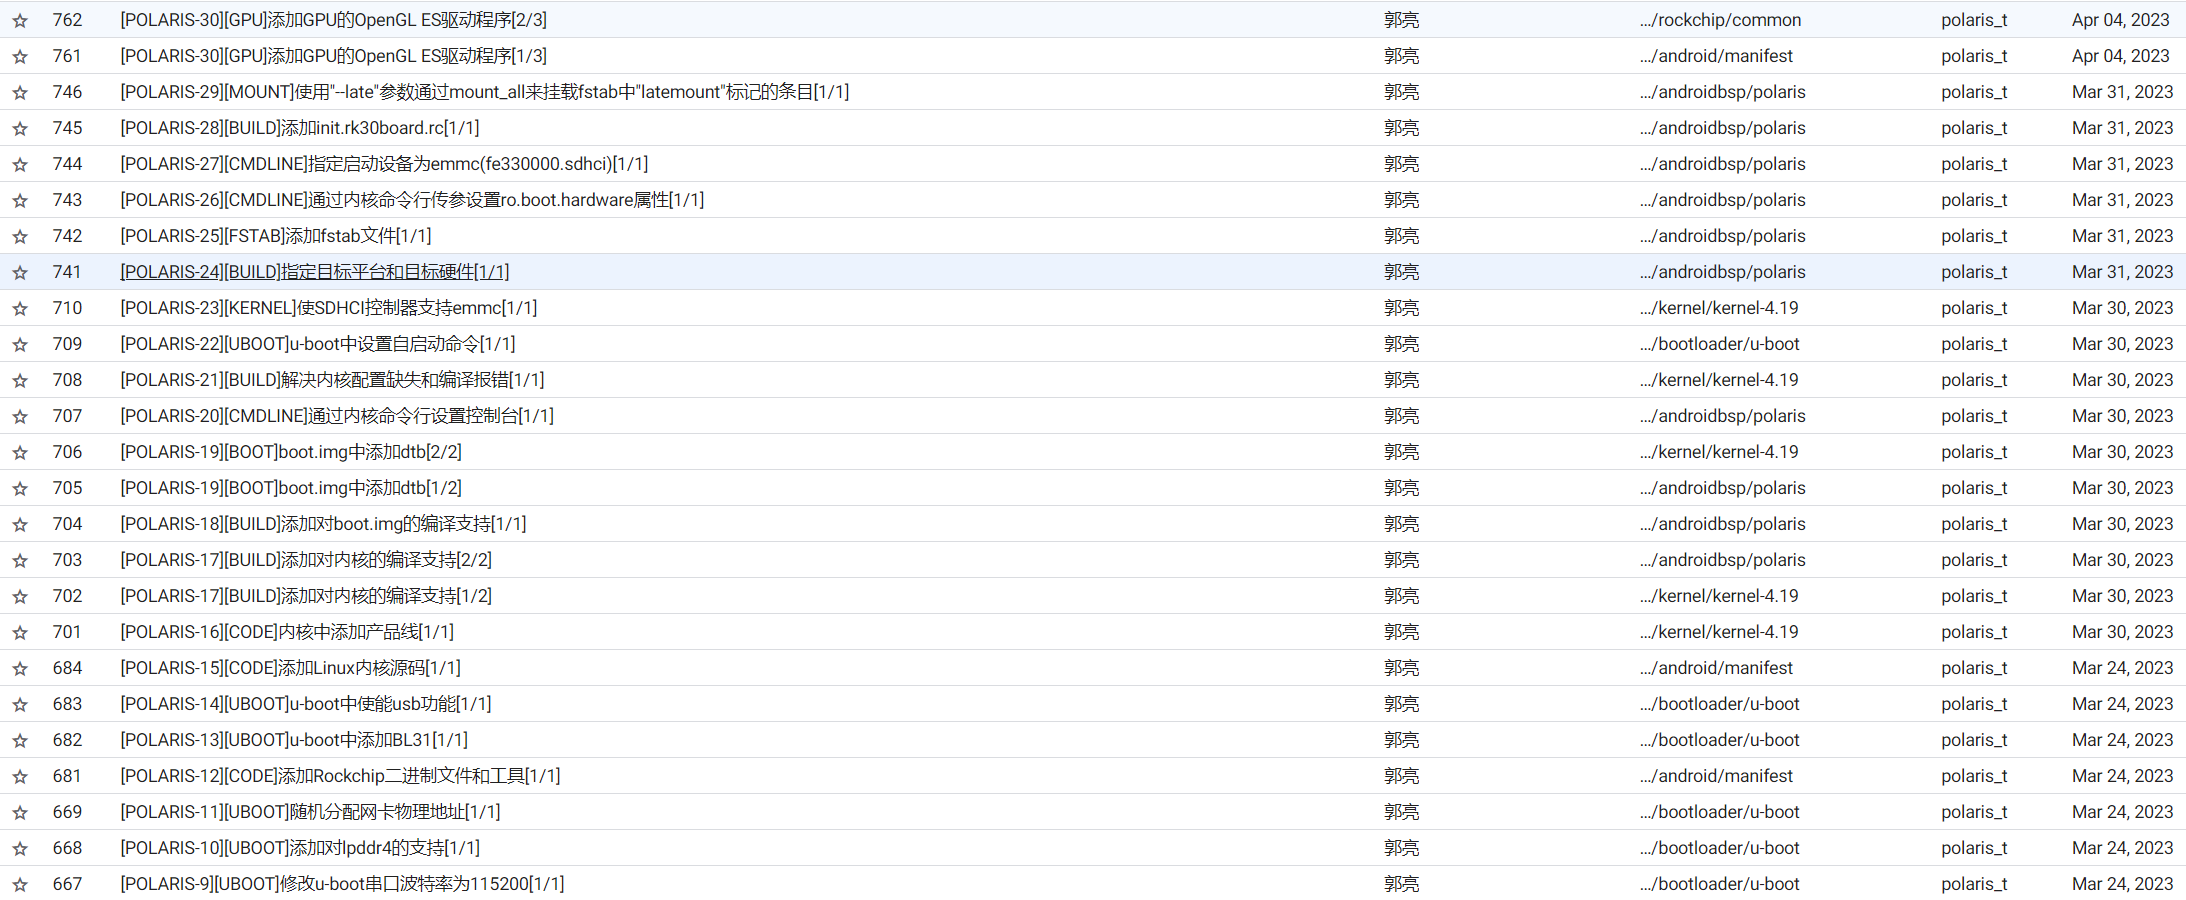Open POLARIS-26 ro.boot.hardware change

(x=412, y=200)
